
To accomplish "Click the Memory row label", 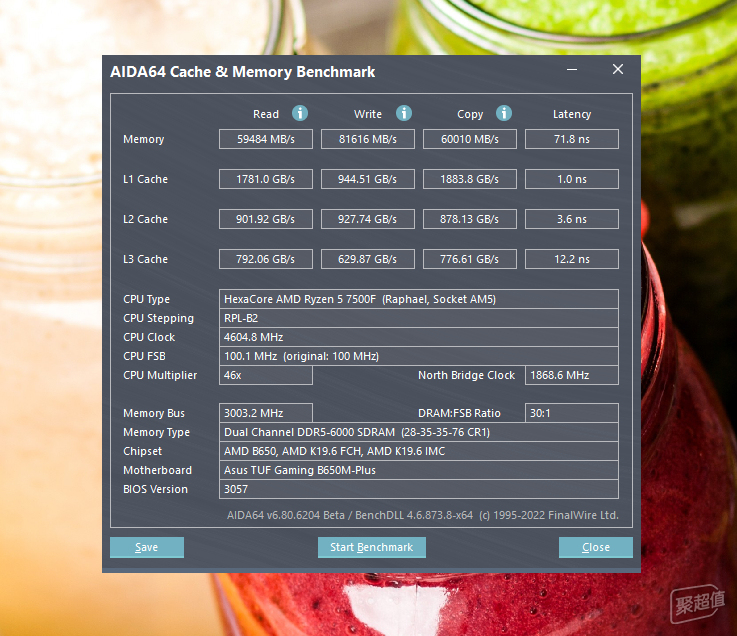I will [143, 140].
